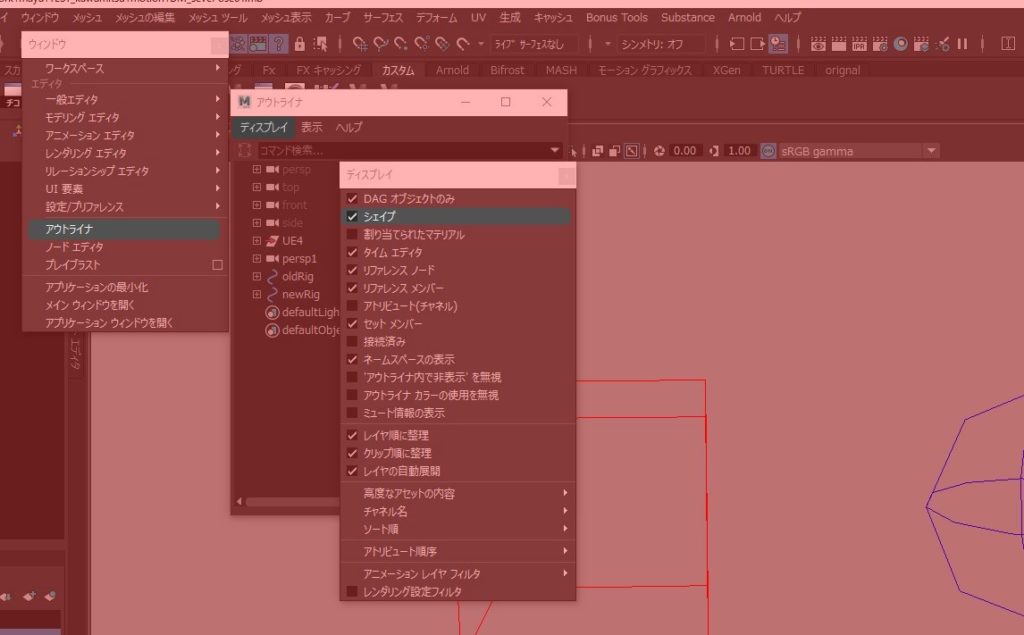The image size is (1024, 635).
Task: Click the question mark selection mask icon
Action: pyautogui.click(x=279, y=44)
